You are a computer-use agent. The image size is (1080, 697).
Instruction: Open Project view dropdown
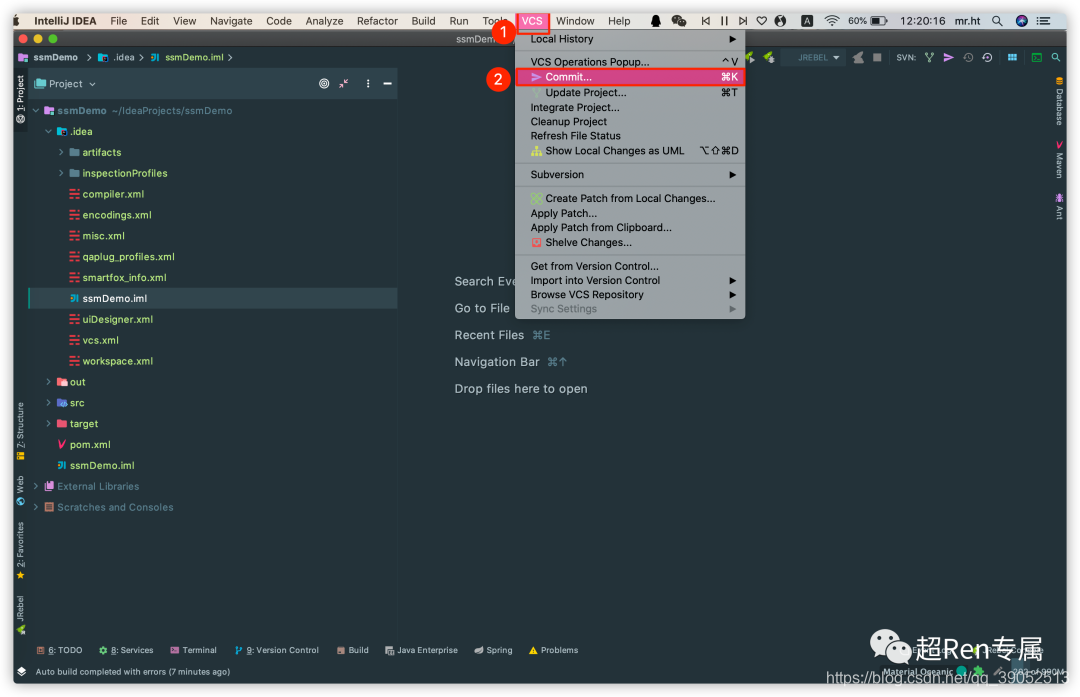click(65, 84)
